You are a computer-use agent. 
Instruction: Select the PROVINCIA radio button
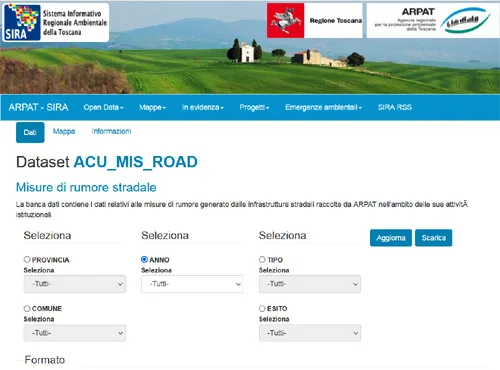tap(27, 259)
